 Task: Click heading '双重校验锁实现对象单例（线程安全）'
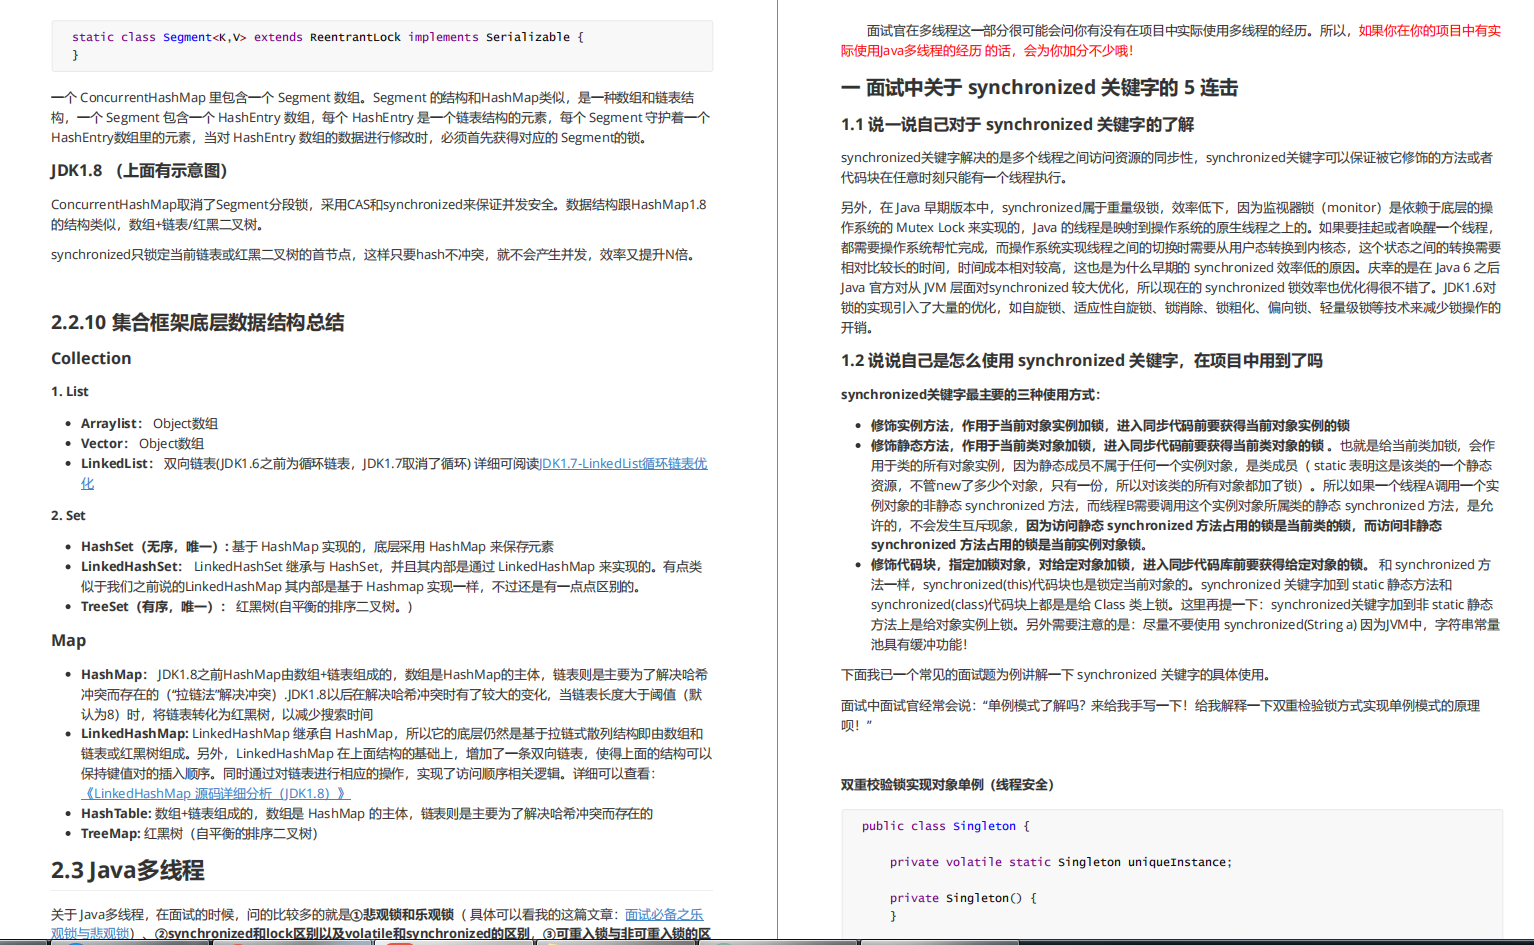click(950, 785)
